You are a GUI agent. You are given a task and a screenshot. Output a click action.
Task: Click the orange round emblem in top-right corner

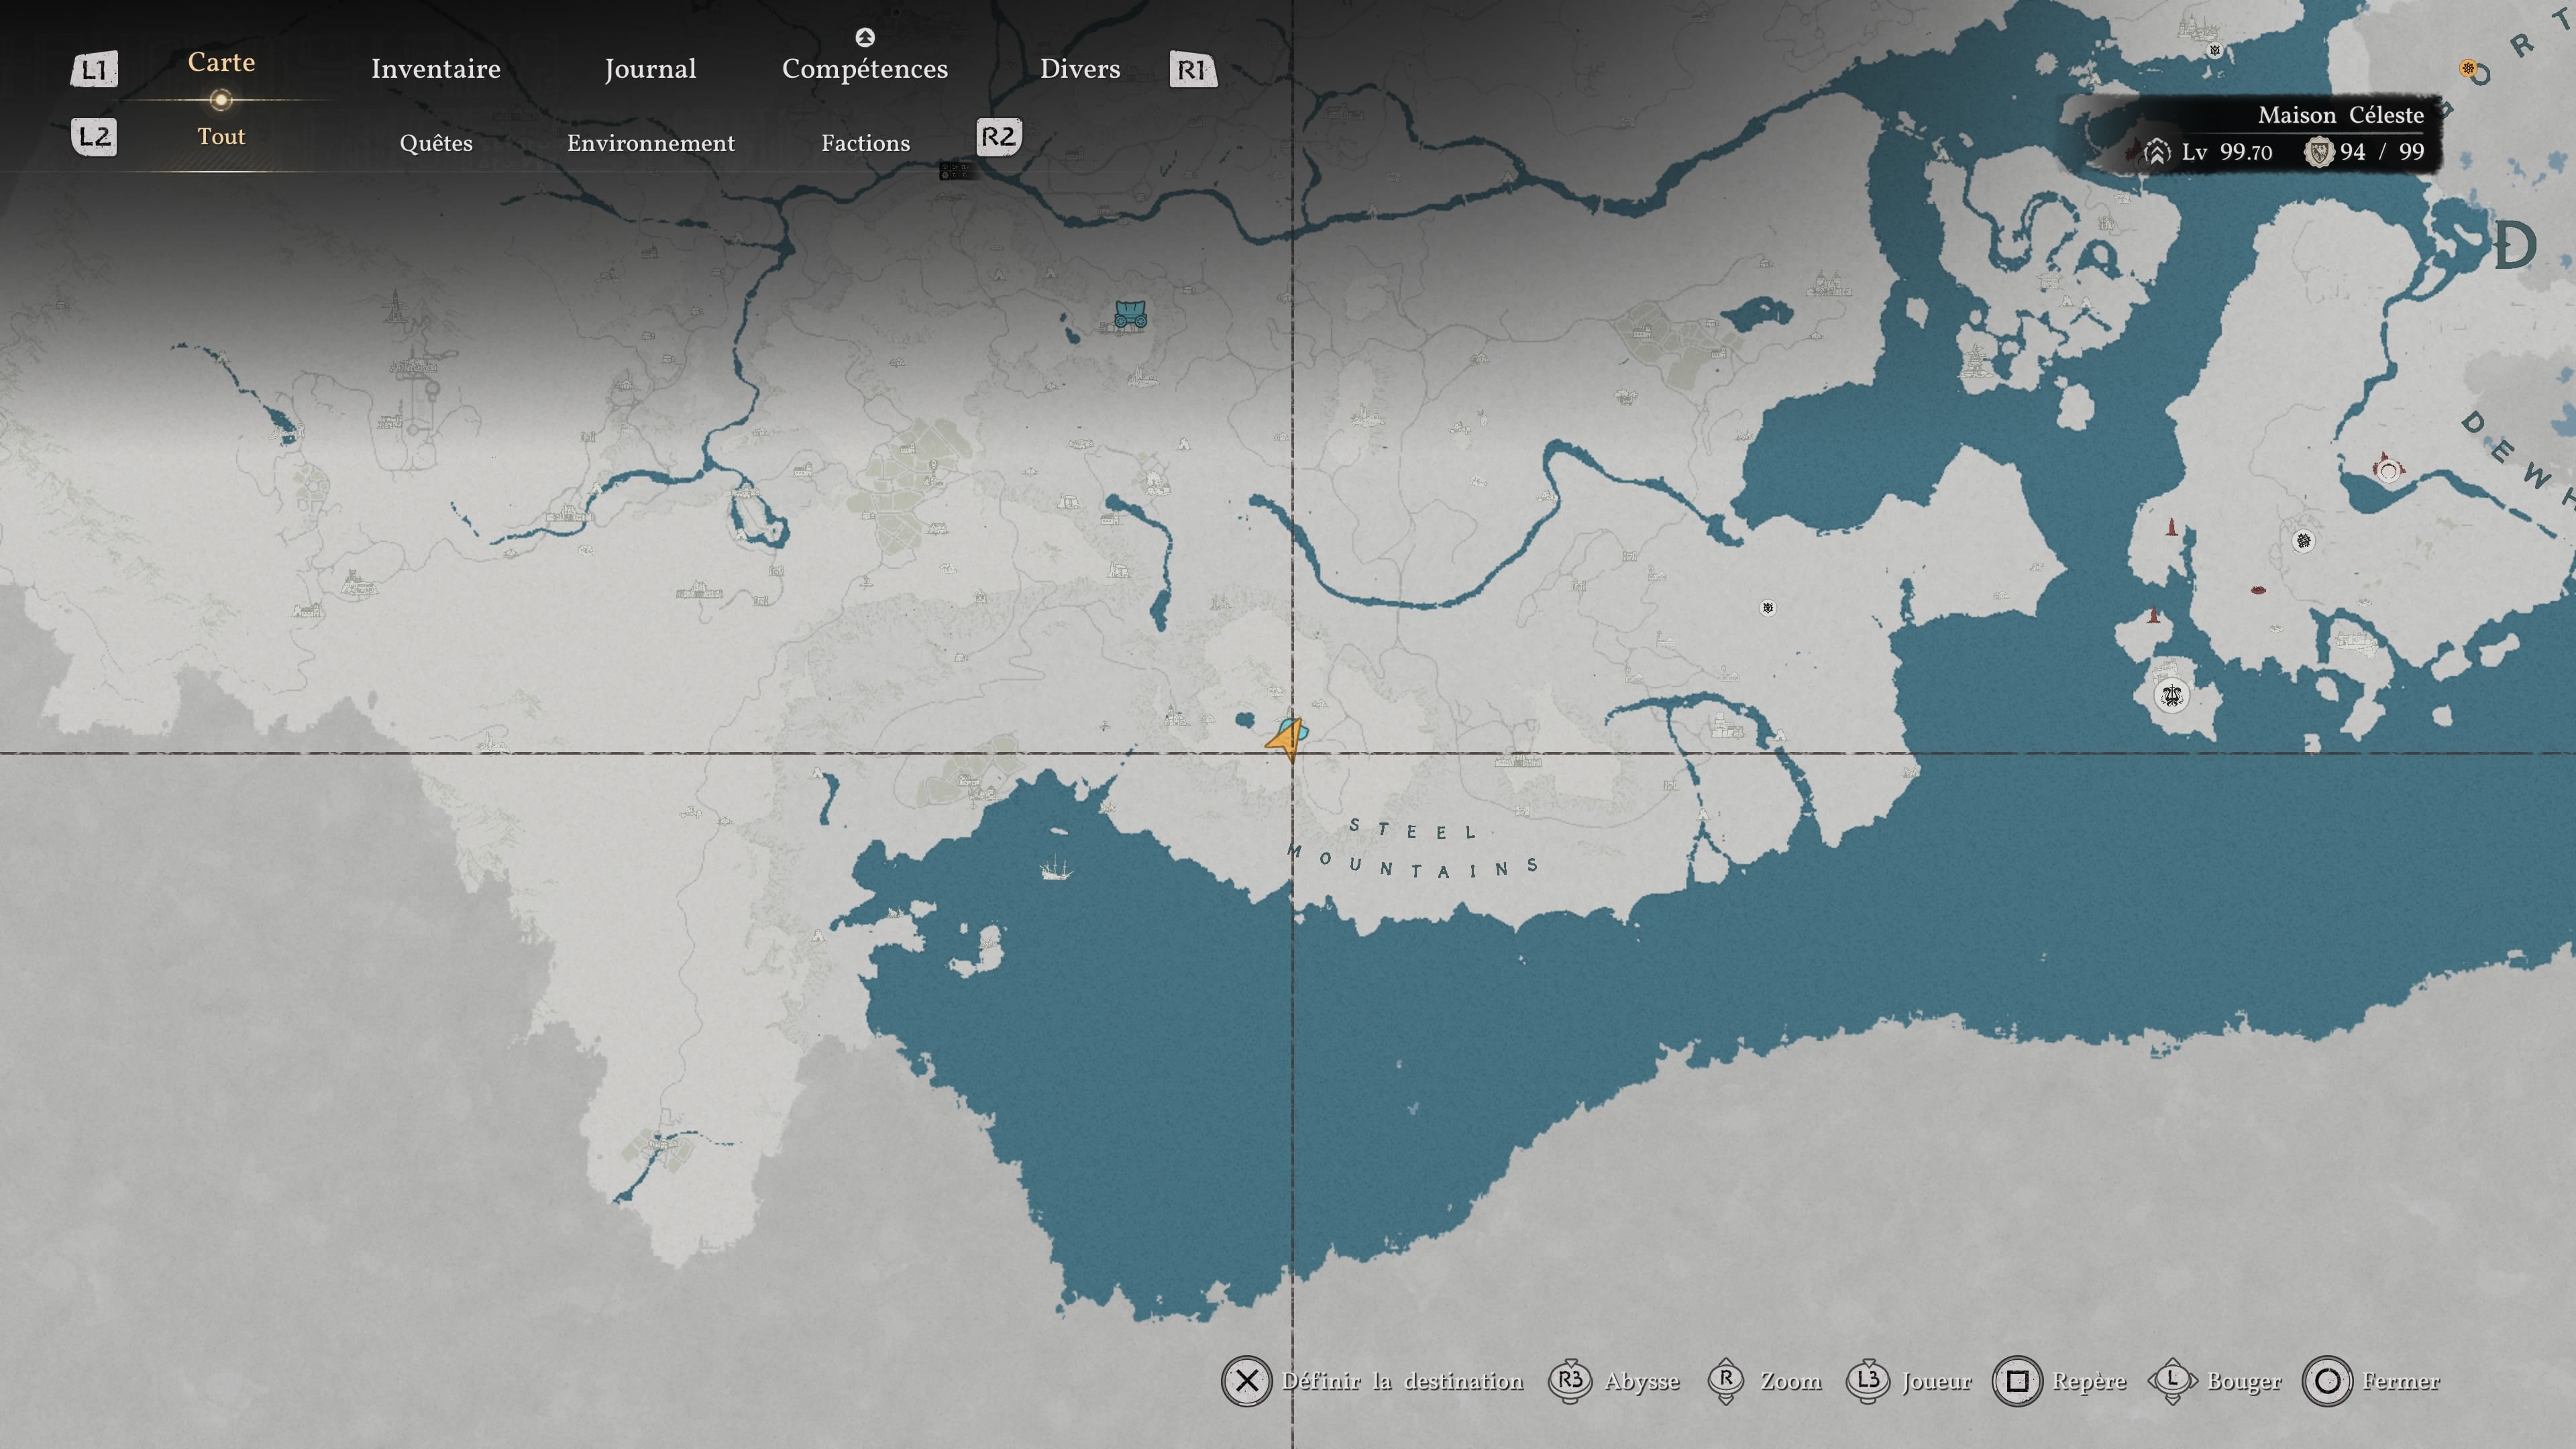coord(2467,68)
